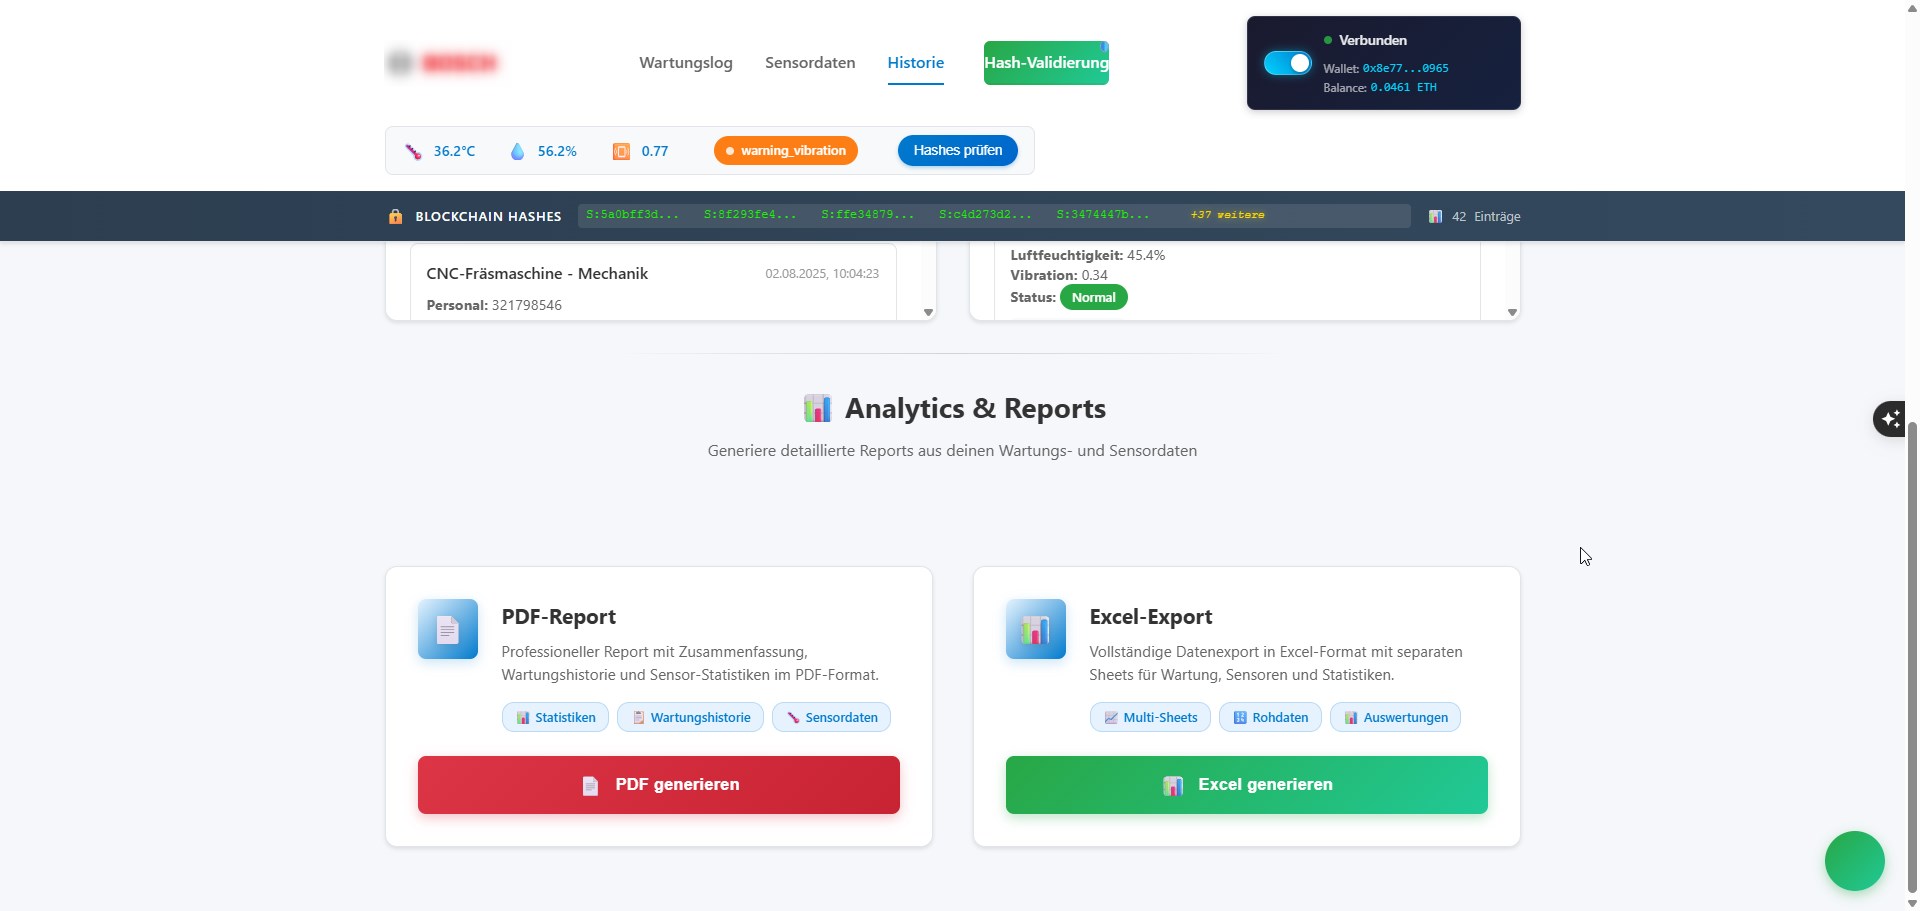Toggle the Multi-Sheets chip on Excel-Export

[x=1150, y=717]
